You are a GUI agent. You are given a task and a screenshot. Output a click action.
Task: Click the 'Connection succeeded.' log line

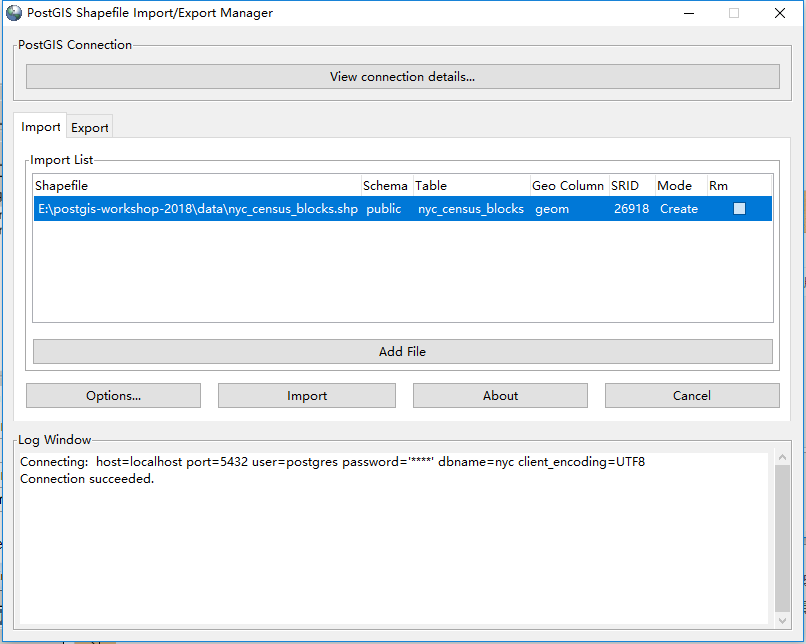[x=87, y=479]
